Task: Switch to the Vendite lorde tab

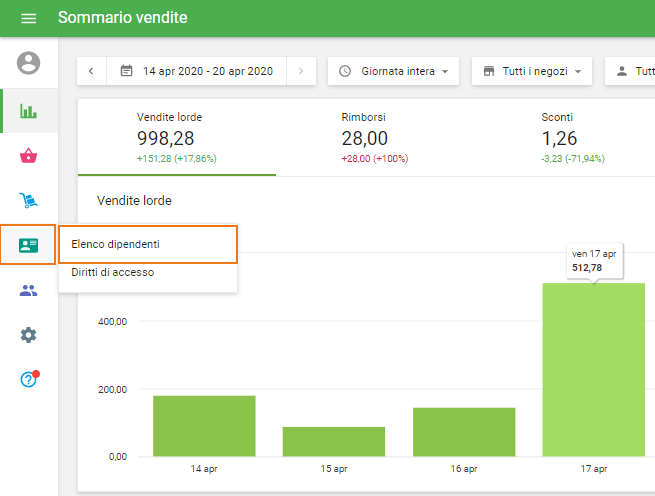Action: [176, 138]
